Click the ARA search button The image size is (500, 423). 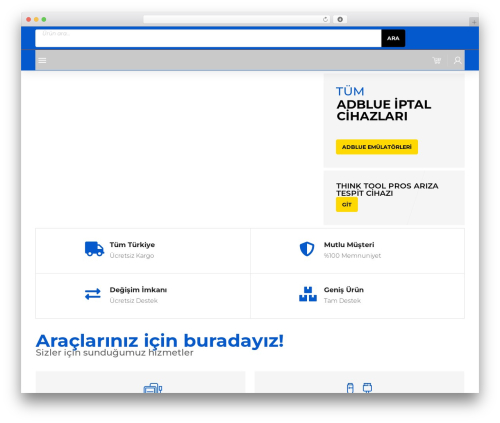393,38
